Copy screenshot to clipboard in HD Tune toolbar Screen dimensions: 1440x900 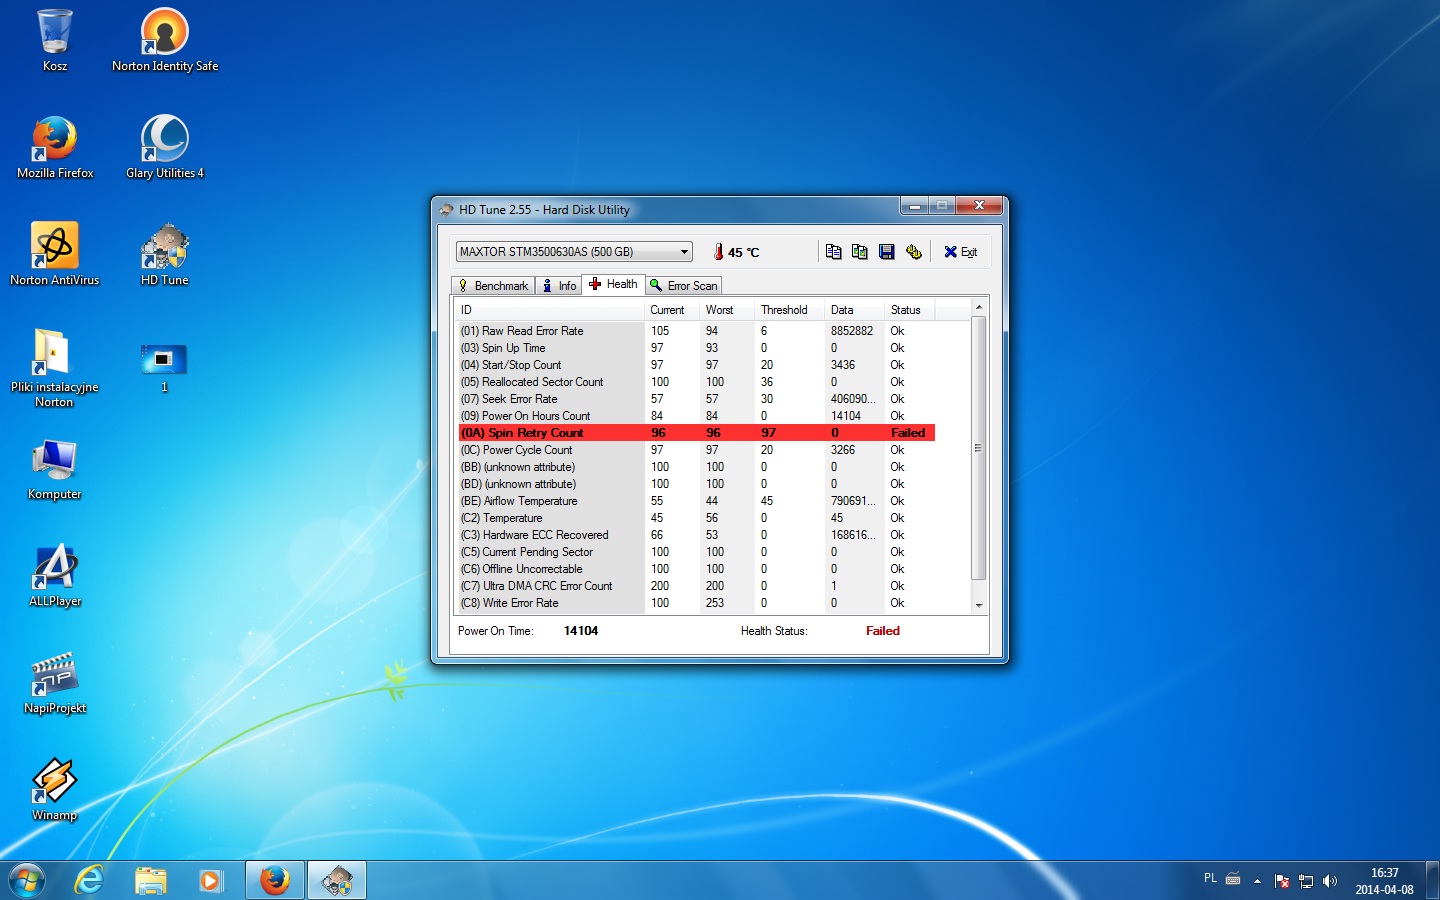[860, 252]
